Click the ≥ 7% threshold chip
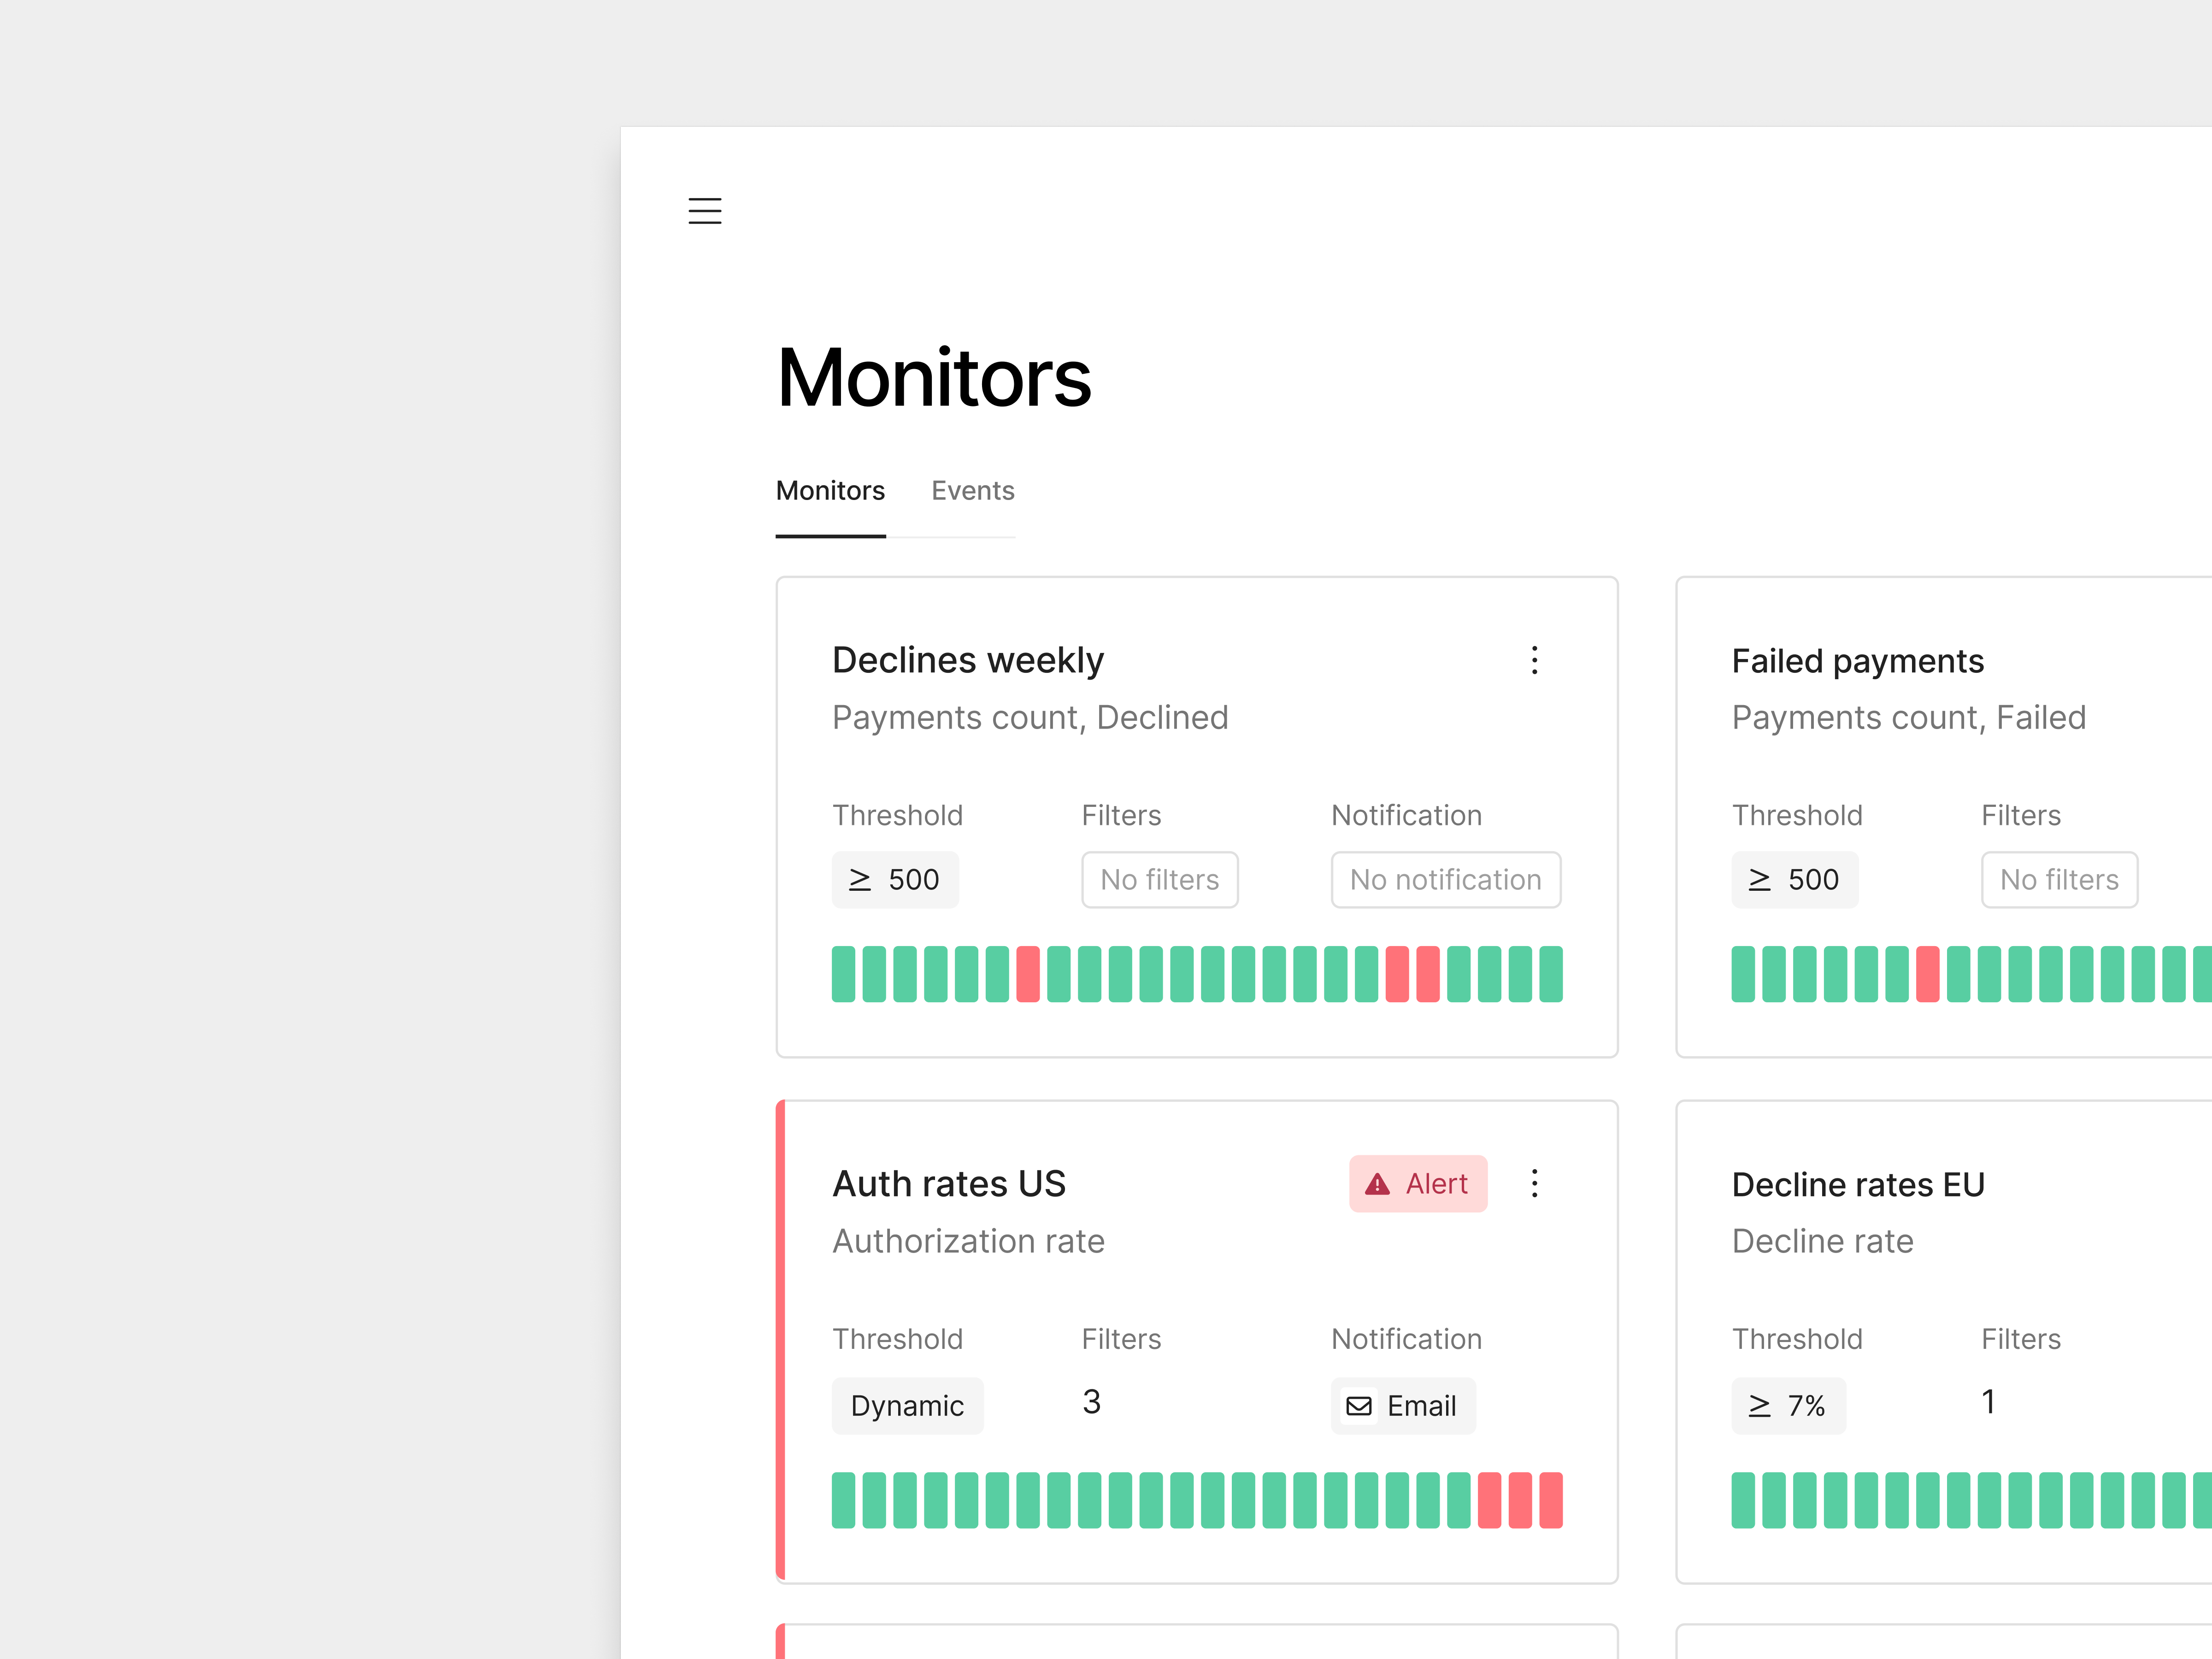Screen dimensions: 2212x1659 coord(1789,1406)
